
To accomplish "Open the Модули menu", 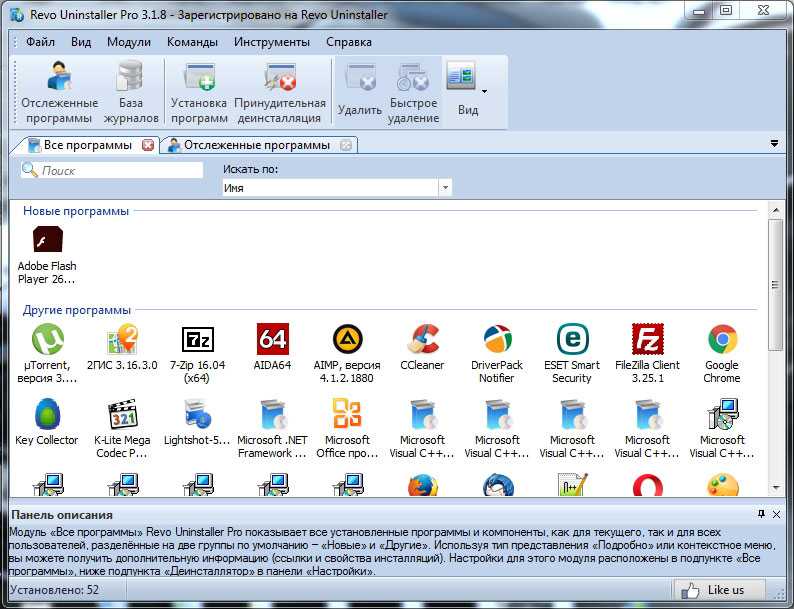I will (129, 42).
